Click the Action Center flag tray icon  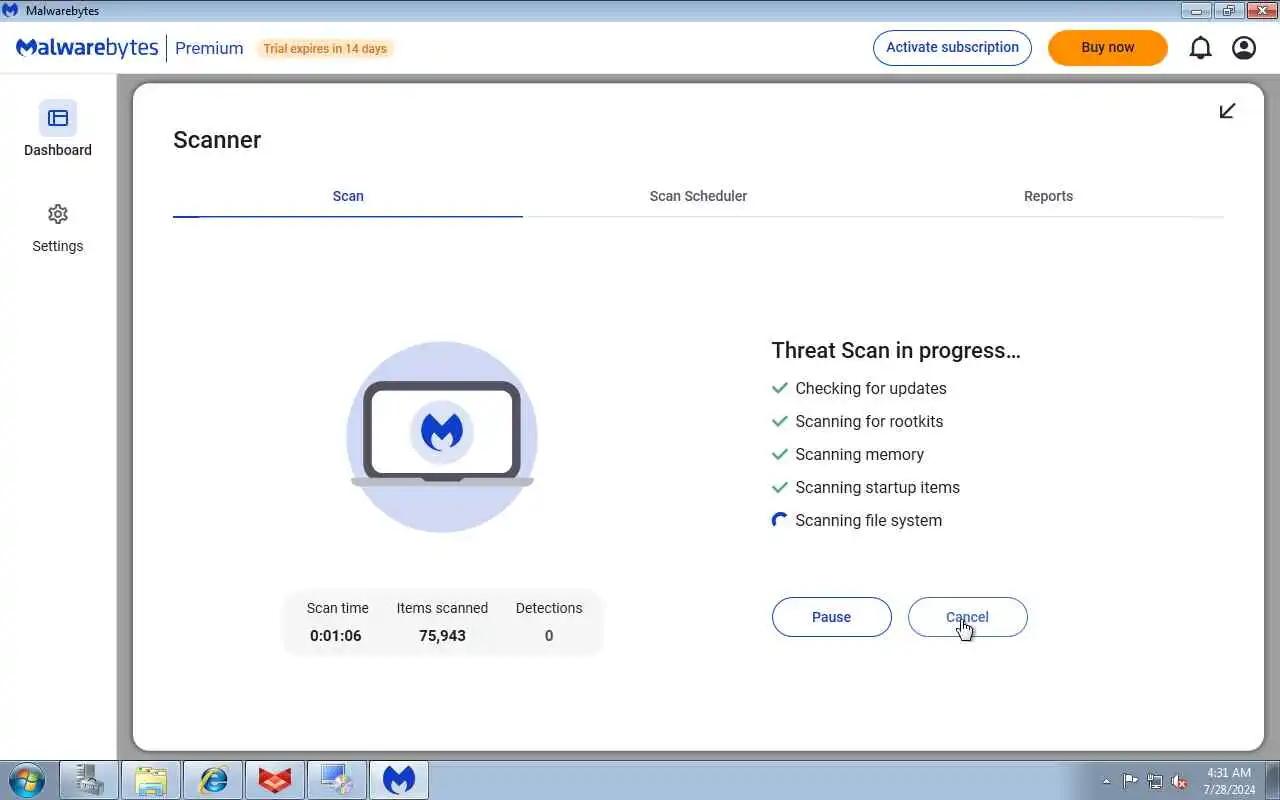click(1130, 781)
